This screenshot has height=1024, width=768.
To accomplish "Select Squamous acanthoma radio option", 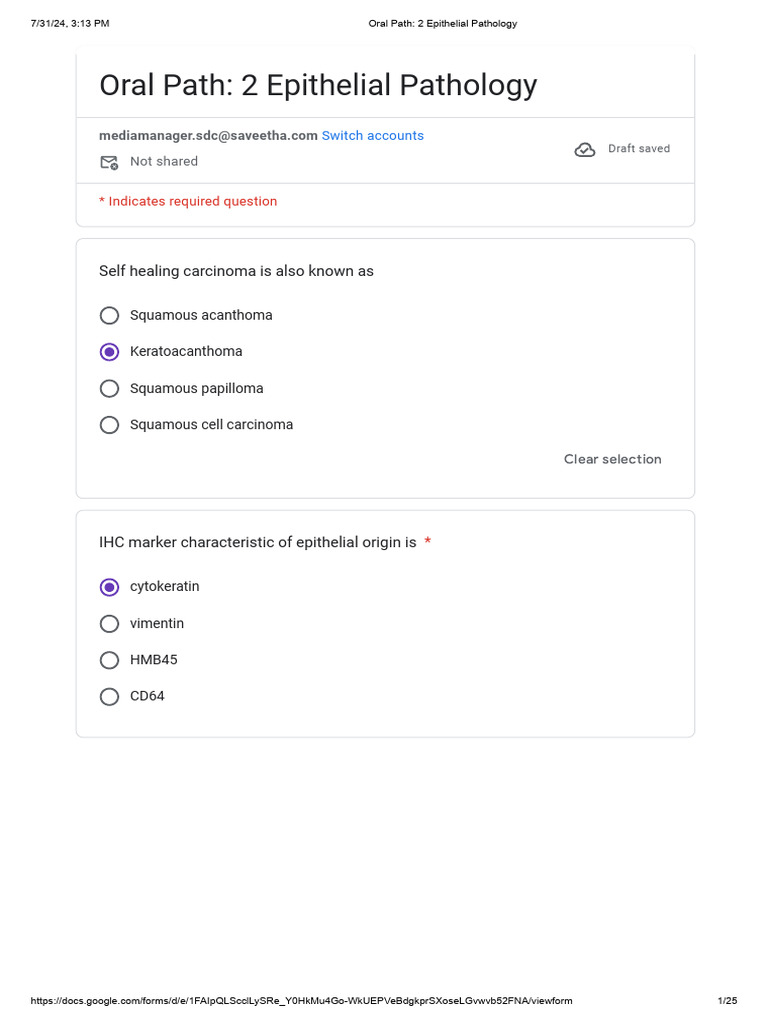I will (109, 315).
